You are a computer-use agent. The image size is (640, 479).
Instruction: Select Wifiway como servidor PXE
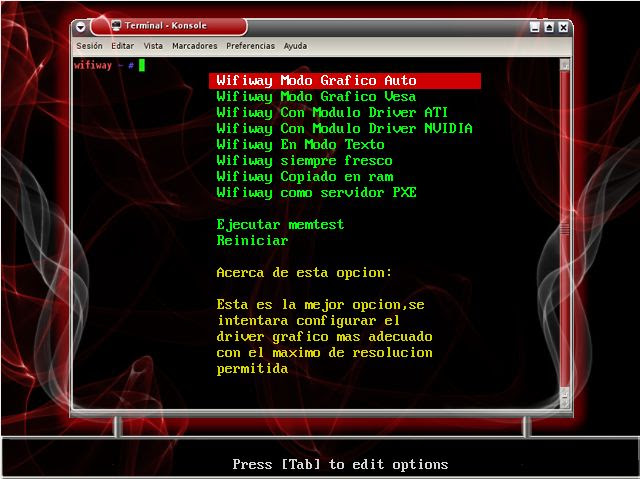[x=316, y=193]
